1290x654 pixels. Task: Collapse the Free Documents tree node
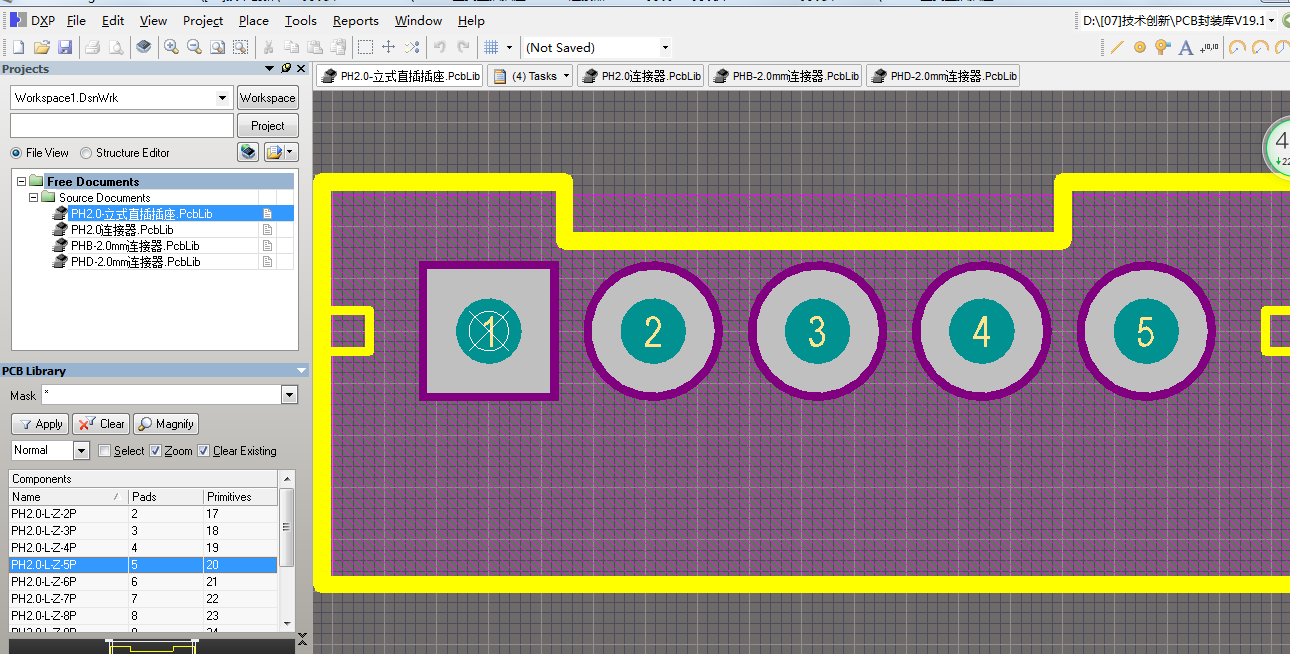(21, 181)
